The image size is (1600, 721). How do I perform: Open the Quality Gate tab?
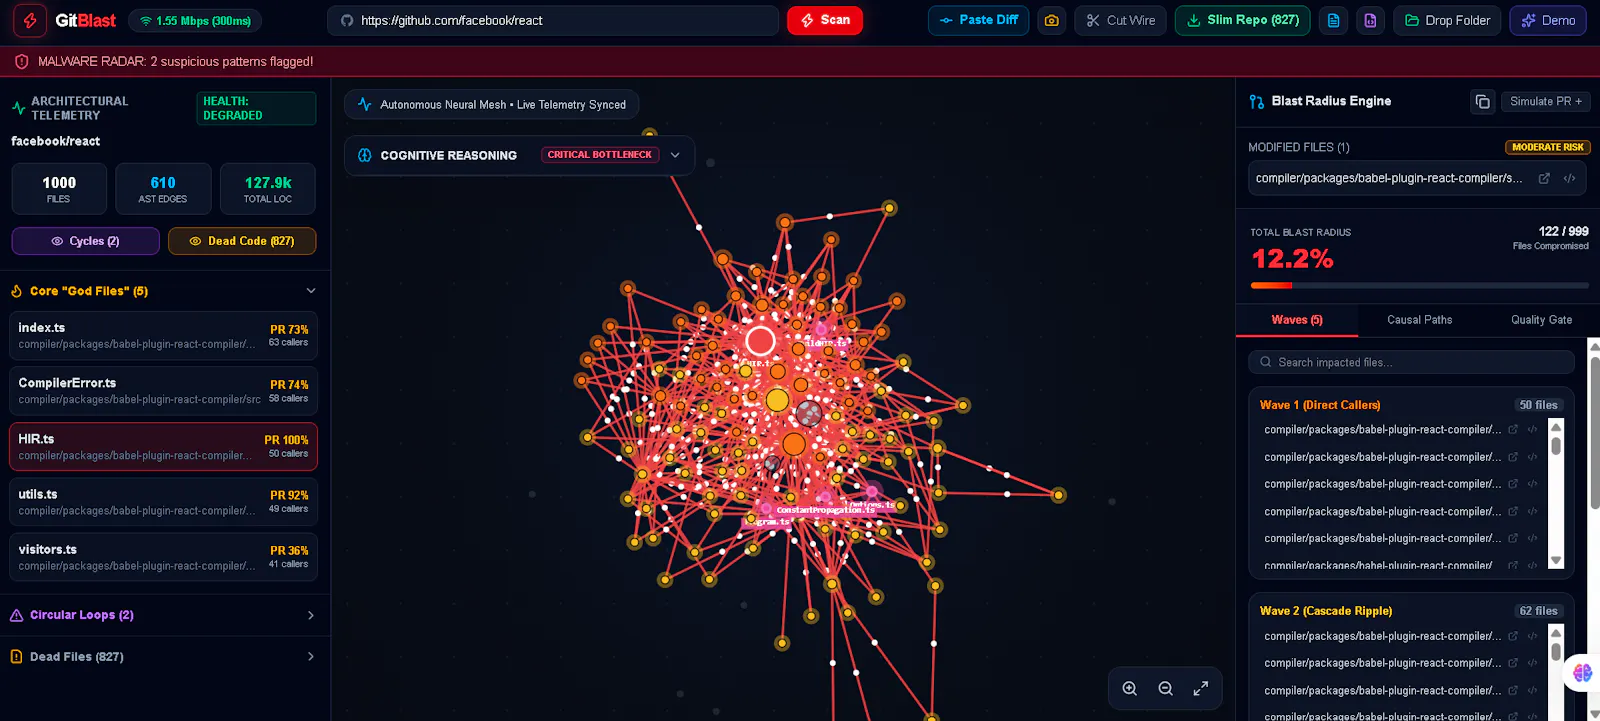[1541, 320]
